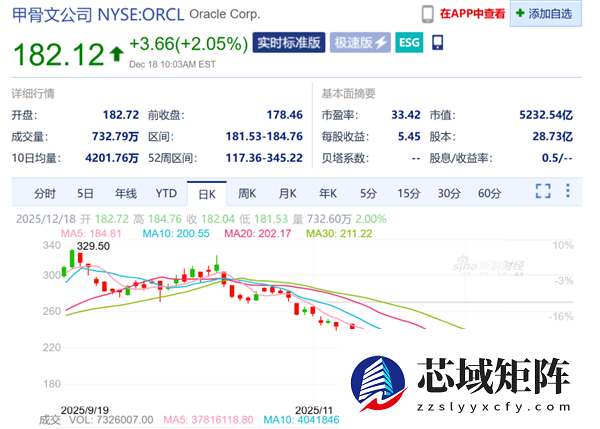
Task: Switch to 月K monthly candlestick view
Action: tap(288, 192)
